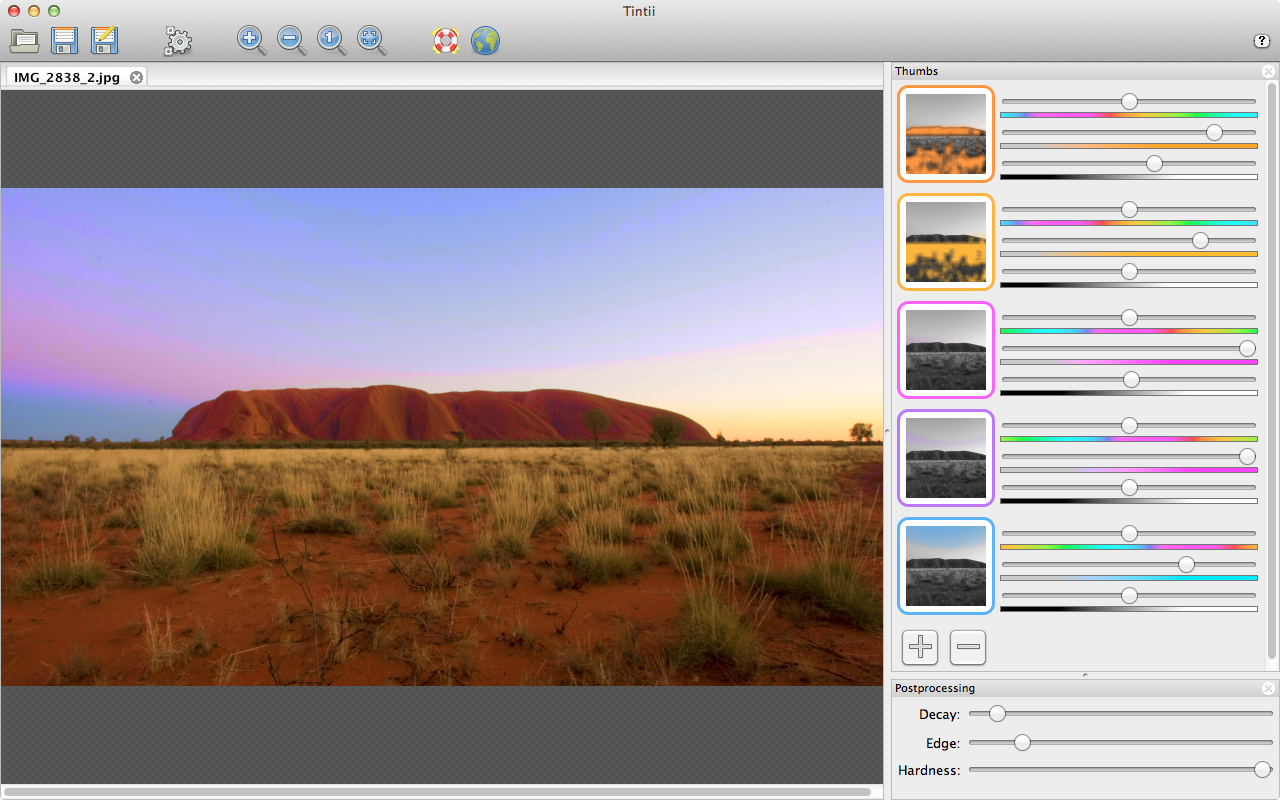Viewport: 1280px width, 800px height.
Task: Open help via the lifebuoy icon
Action: click(445, 40)
